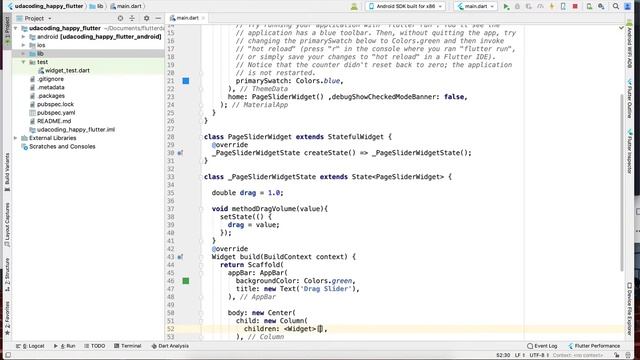Click the green inspection status checkmark
The width and height of the screenshot is (640, 360).
coord(621,28)
